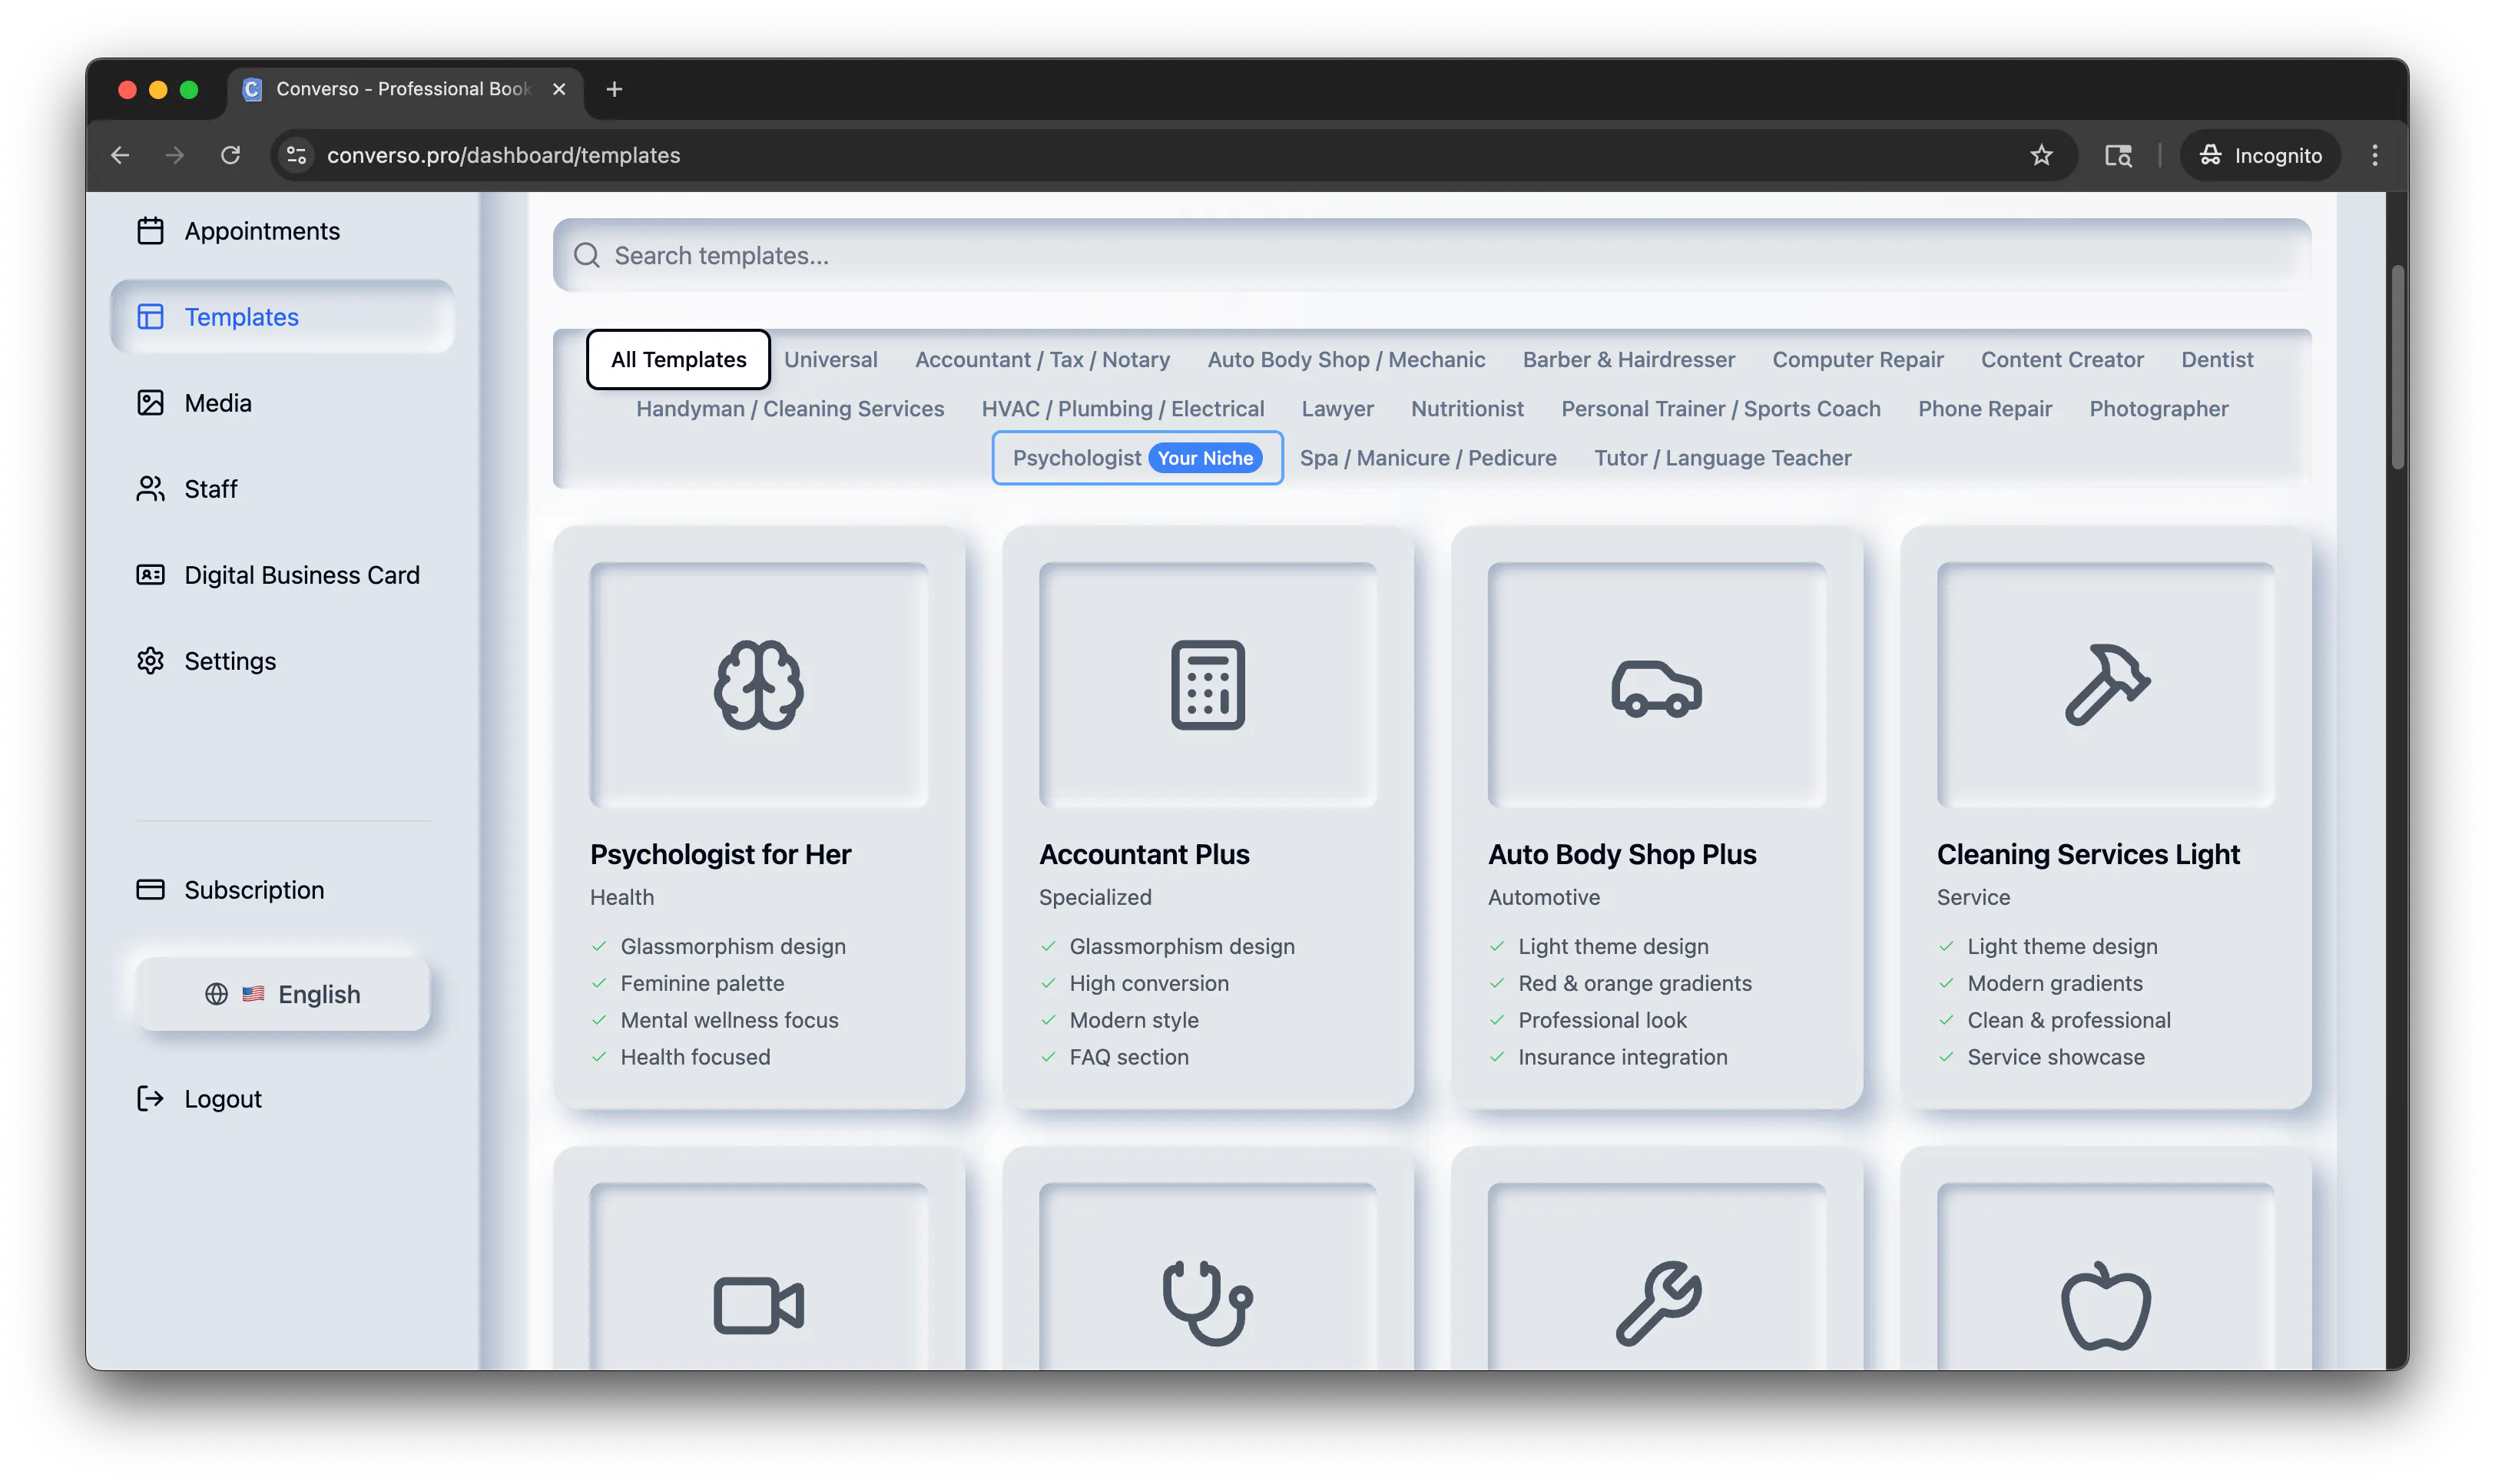Open Appointments calendar icon in sidebar
Viewport: 2495px width, 1484px height.
click(150, 231)
